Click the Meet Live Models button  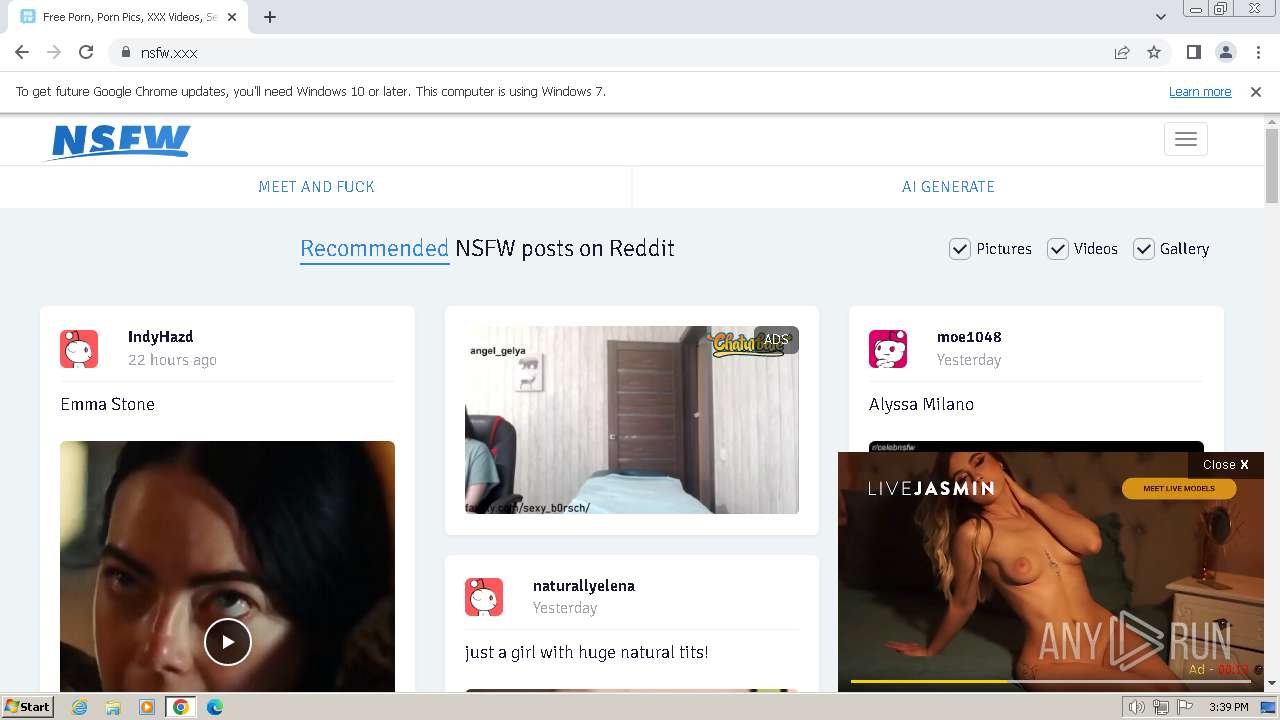pos(1179,489)
